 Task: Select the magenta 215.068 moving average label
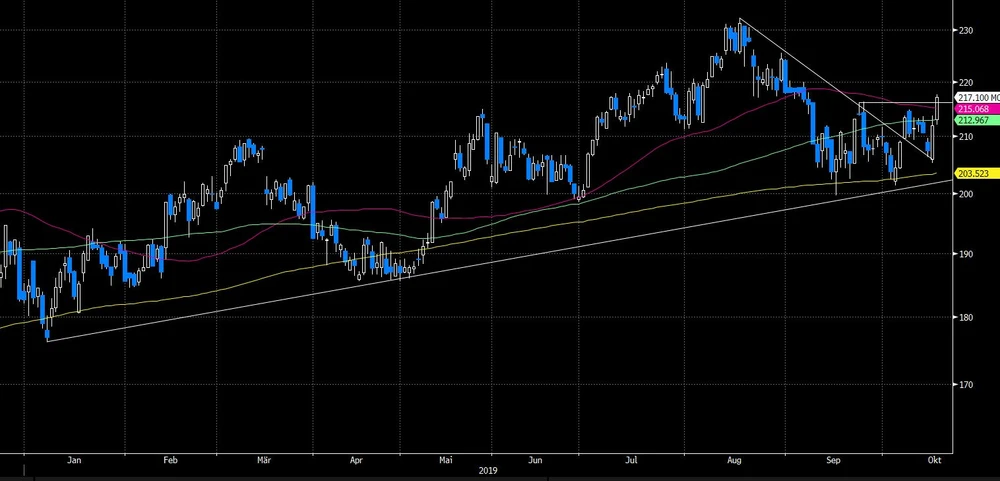(x=973, y=108)
